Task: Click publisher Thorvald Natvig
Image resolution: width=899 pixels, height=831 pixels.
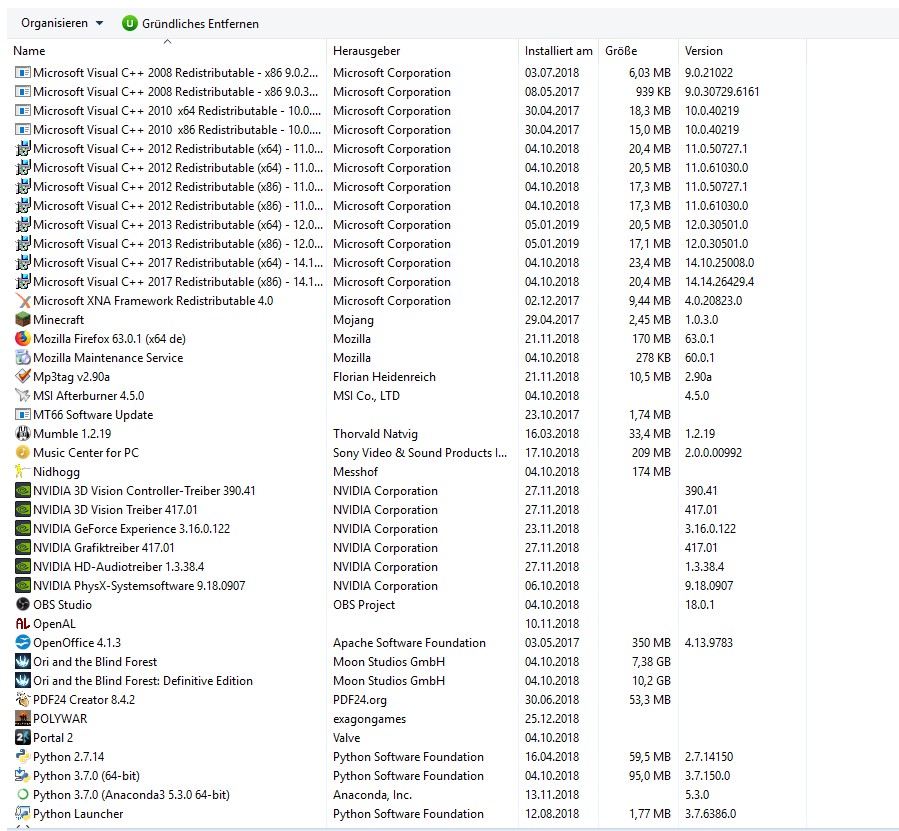Action: pos(376,433)
